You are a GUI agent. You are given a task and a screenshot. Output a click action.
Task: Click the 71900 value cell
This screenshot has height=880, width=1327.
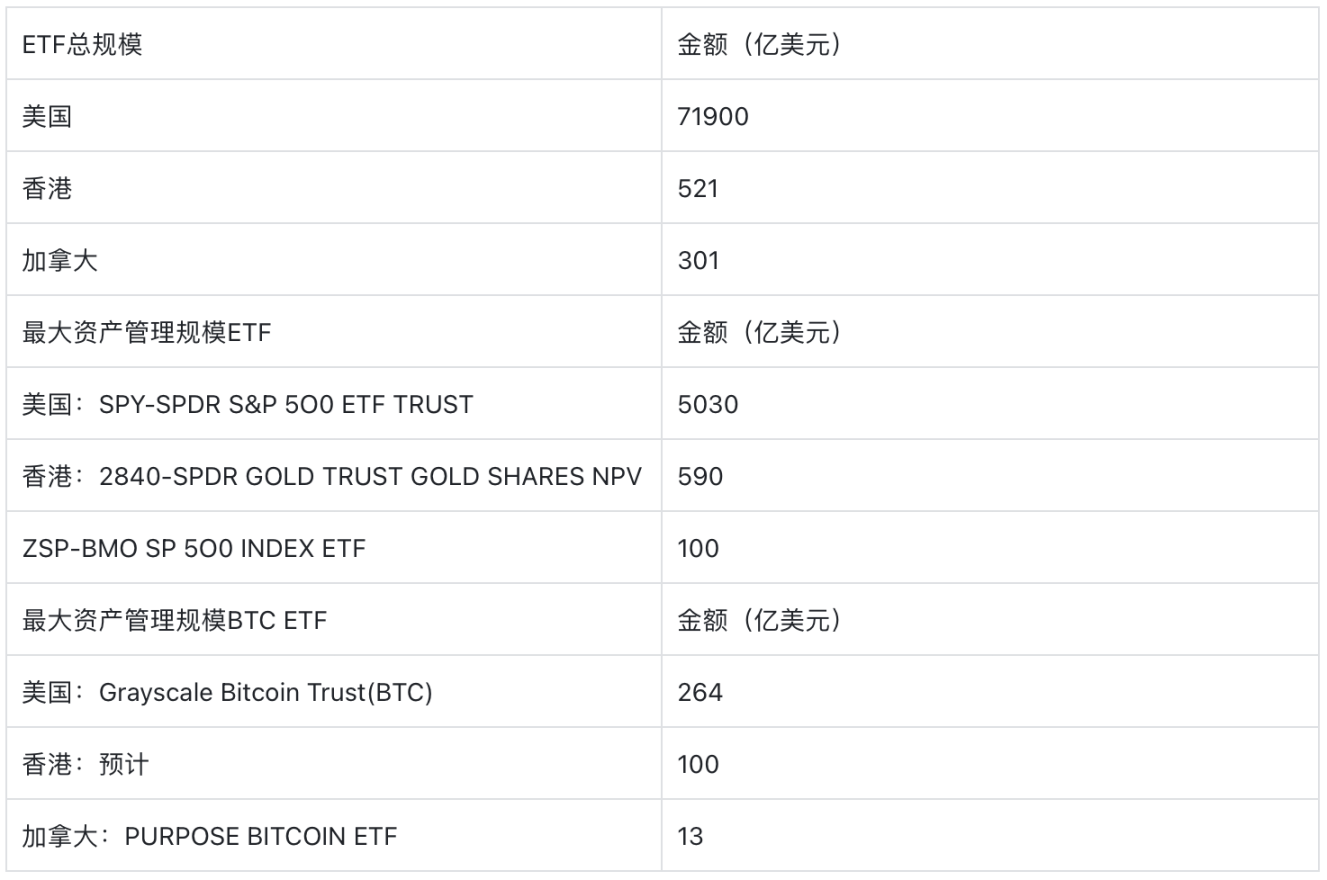point(713,117)
